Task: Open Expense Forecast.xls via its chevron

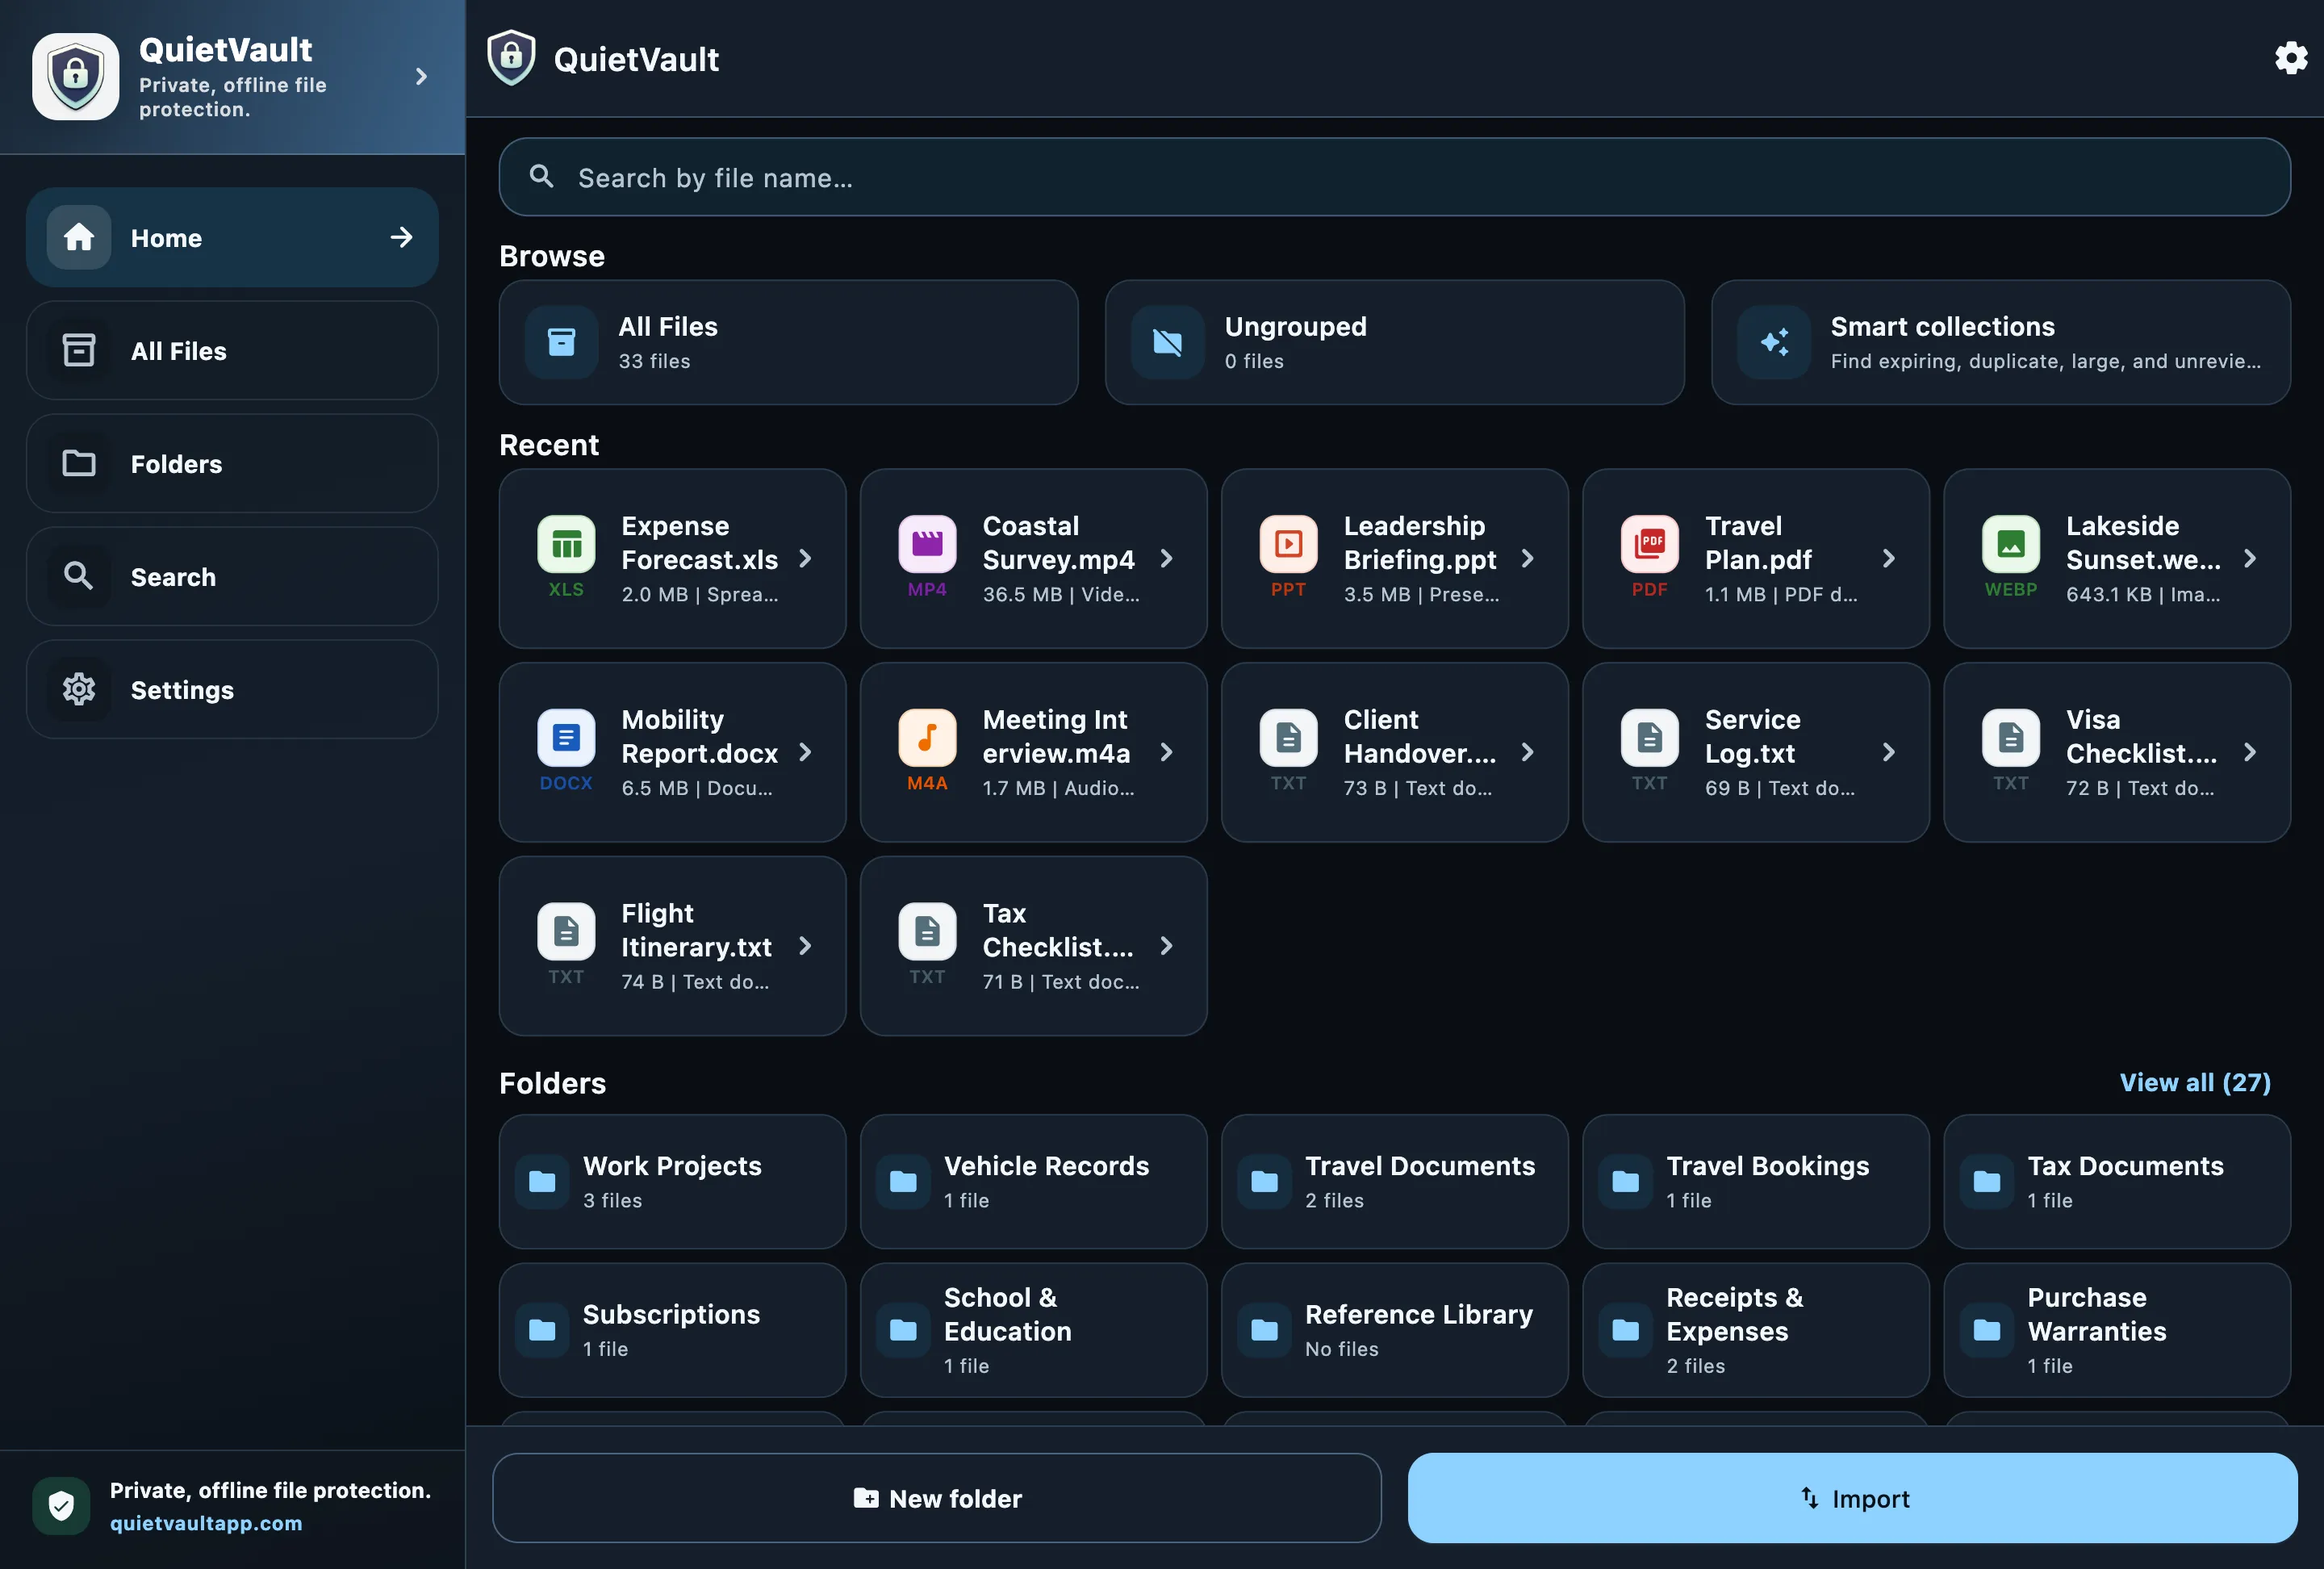Action: 805,559
